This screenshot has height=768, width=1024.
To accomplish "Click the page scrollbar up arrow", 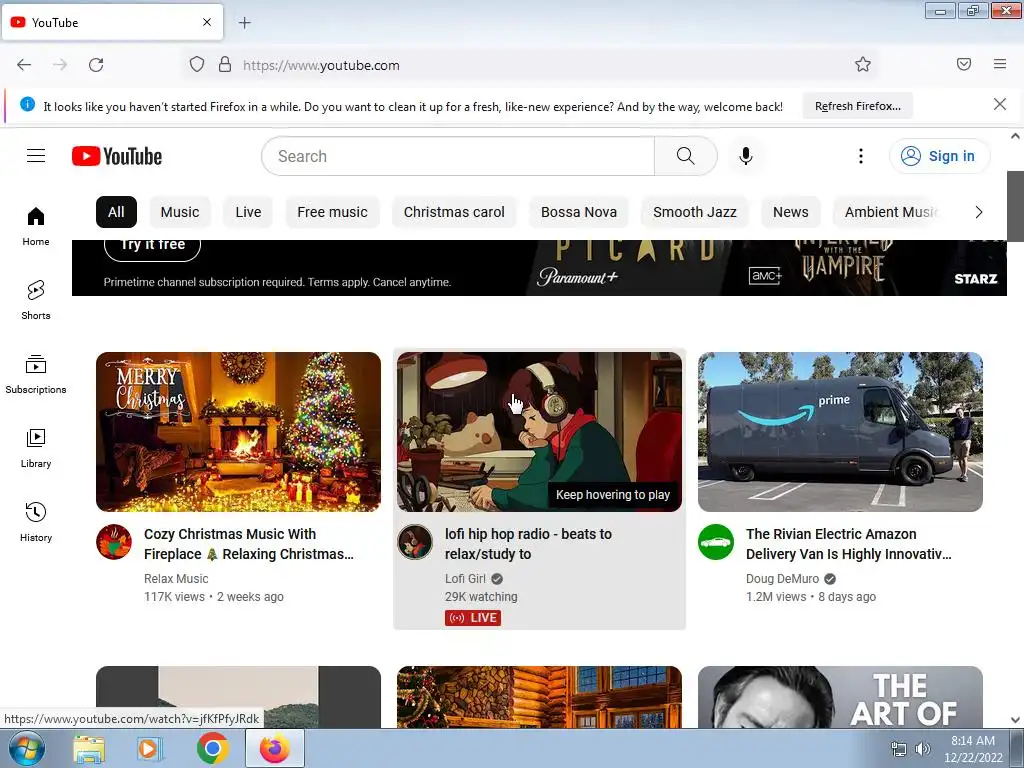I will tap(1015, 136).
